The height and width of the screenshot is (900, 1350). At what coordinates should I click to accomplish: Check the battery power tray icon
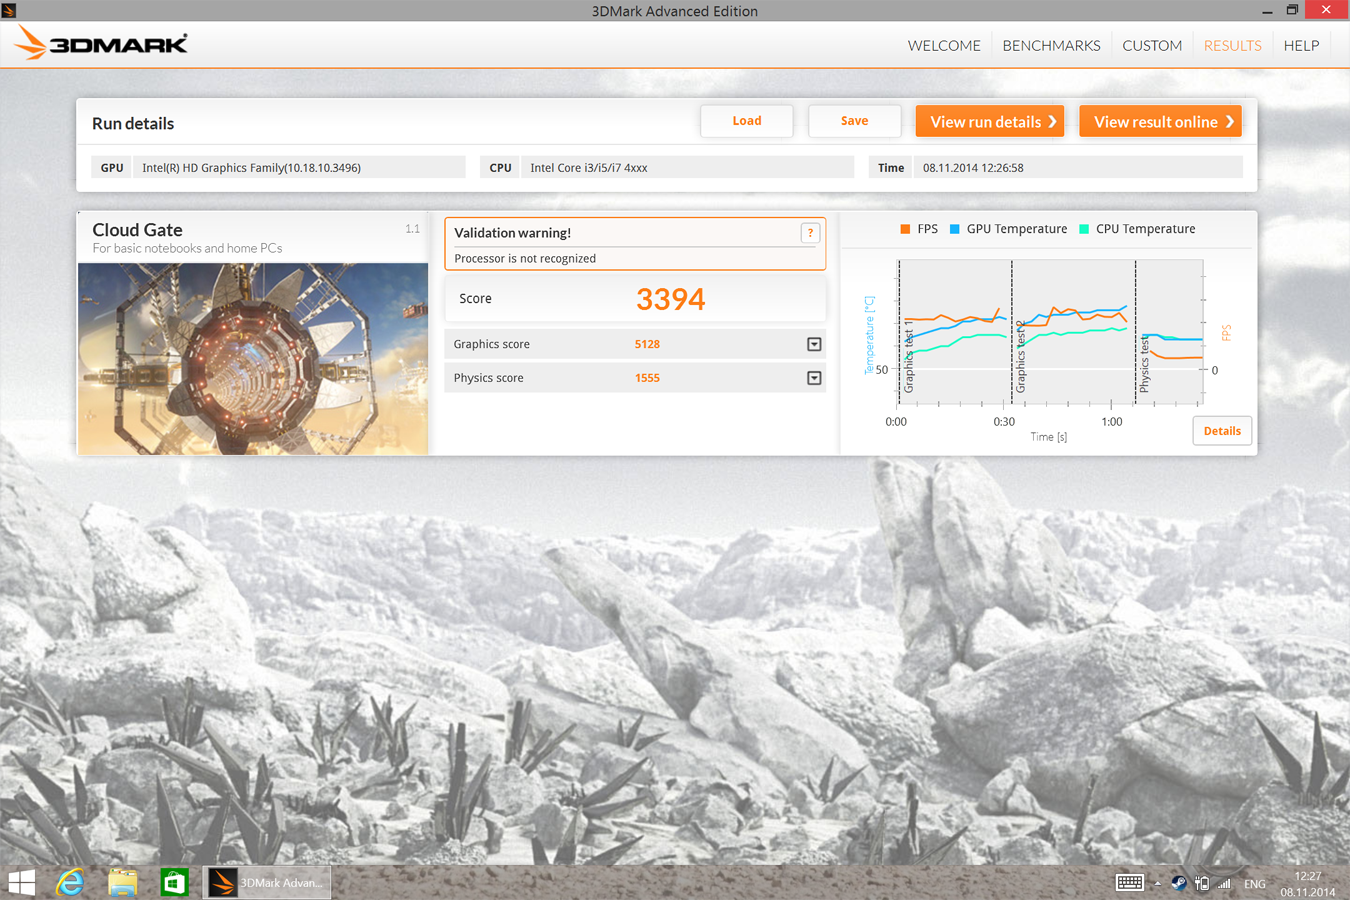[1202, 883]
